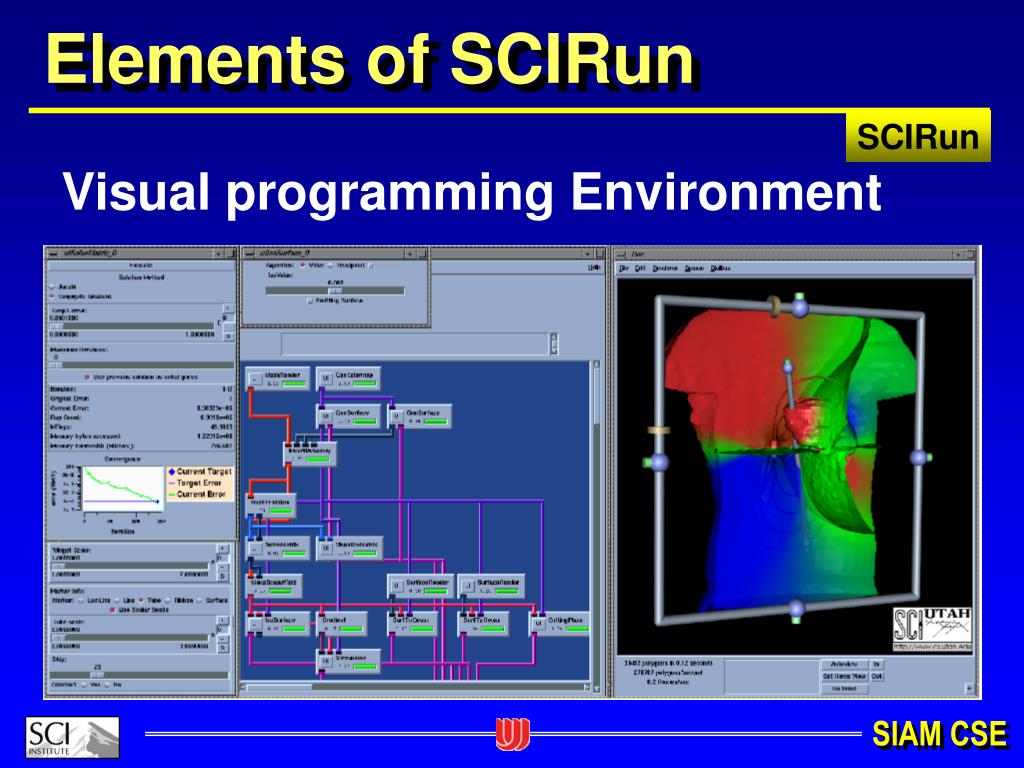
Task: Open UI button on left SurfaceReader module
Action: [x=396, y=586]
